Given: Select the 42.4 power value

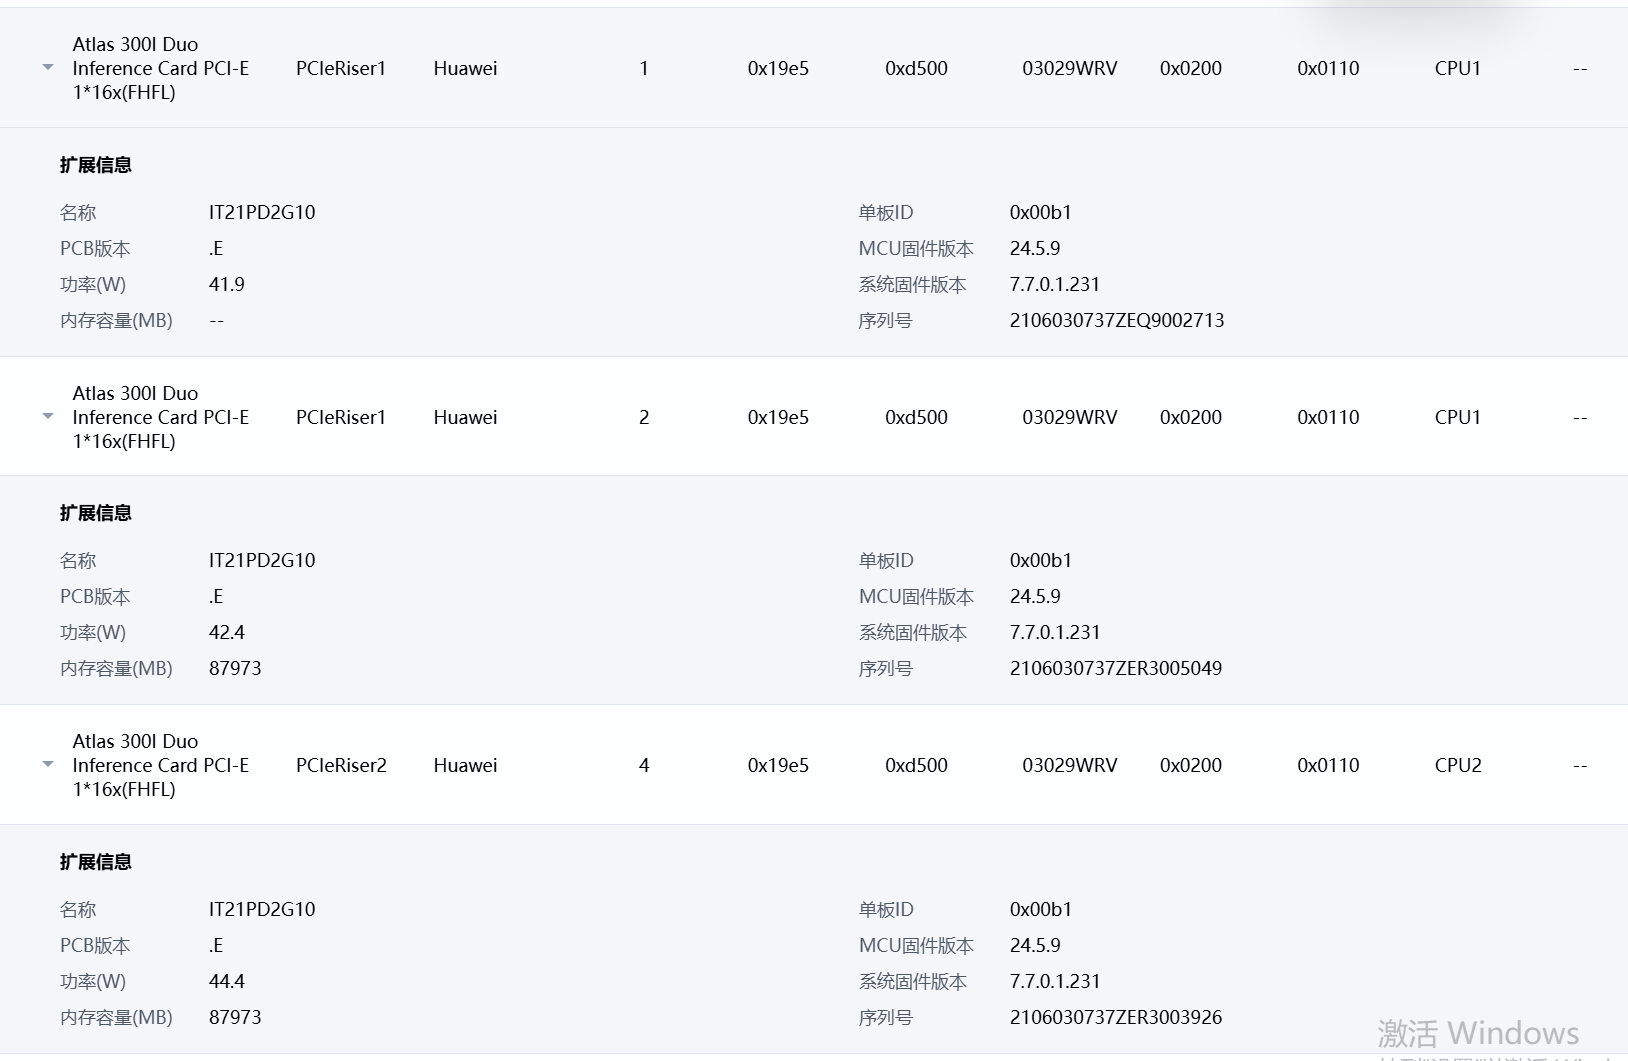Looking at the screenshot, I should pos(227,632).
